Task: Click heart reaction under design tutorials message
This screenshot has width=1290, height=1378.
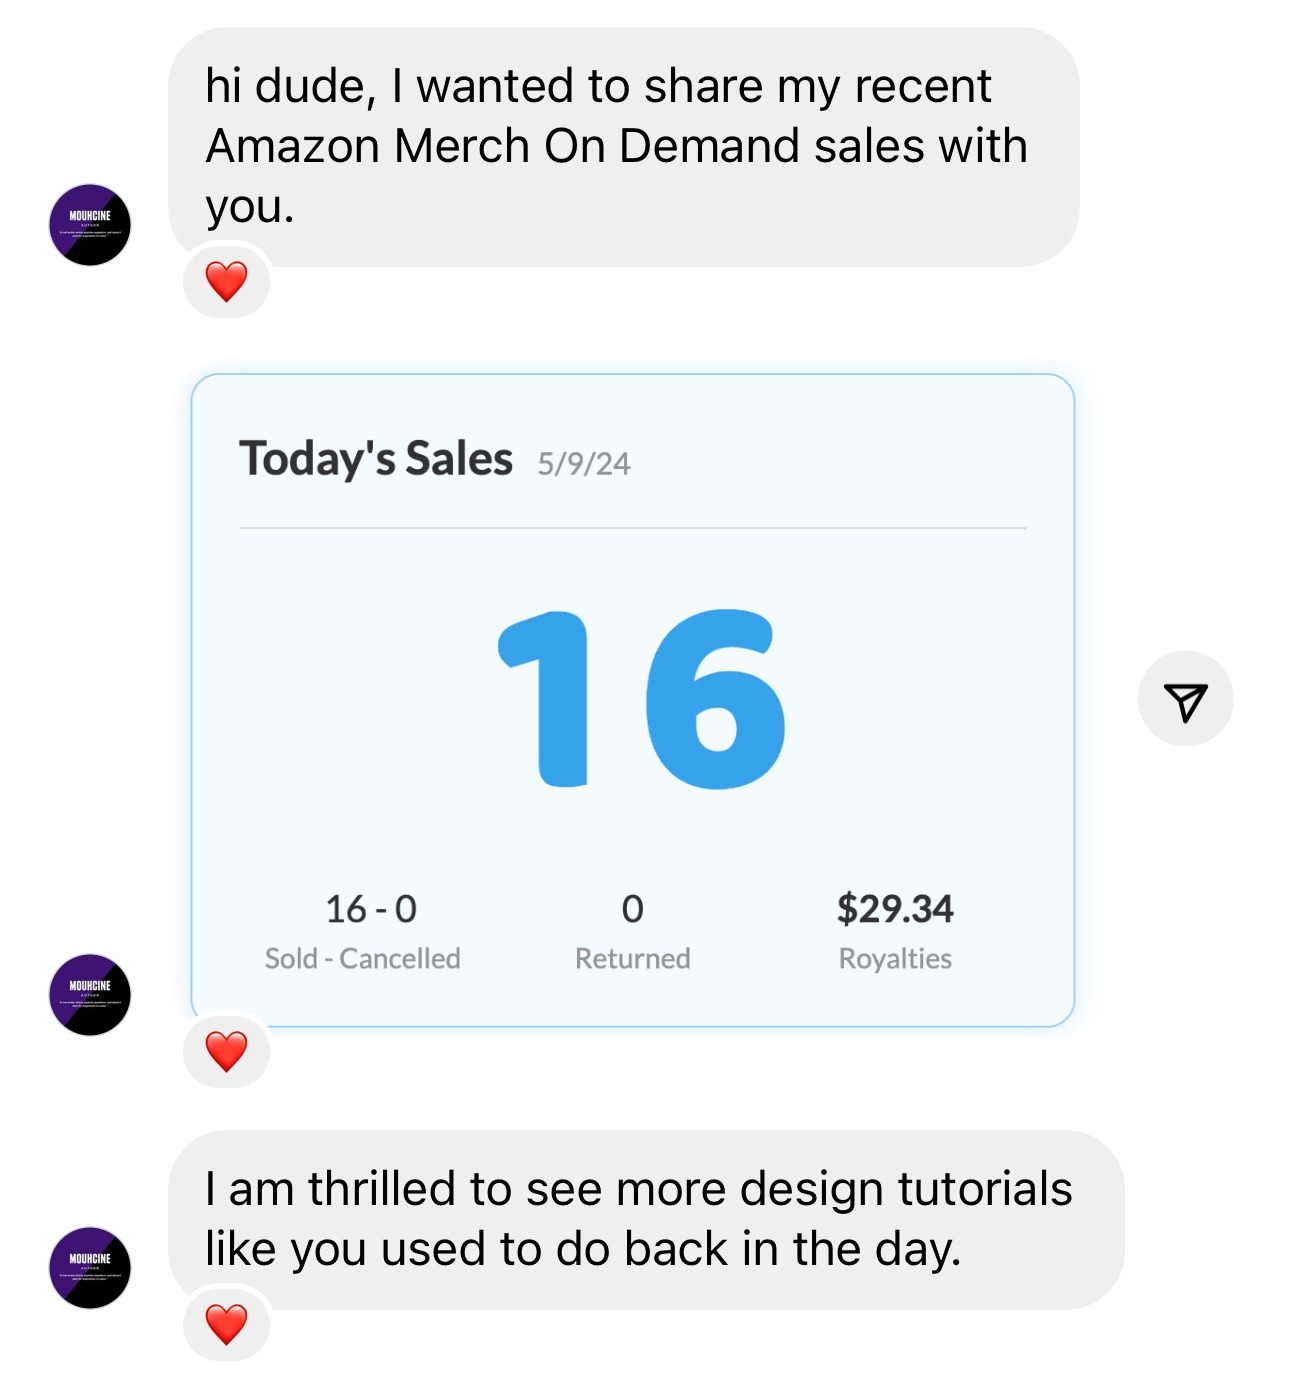Action: (x=226, y=1324)
